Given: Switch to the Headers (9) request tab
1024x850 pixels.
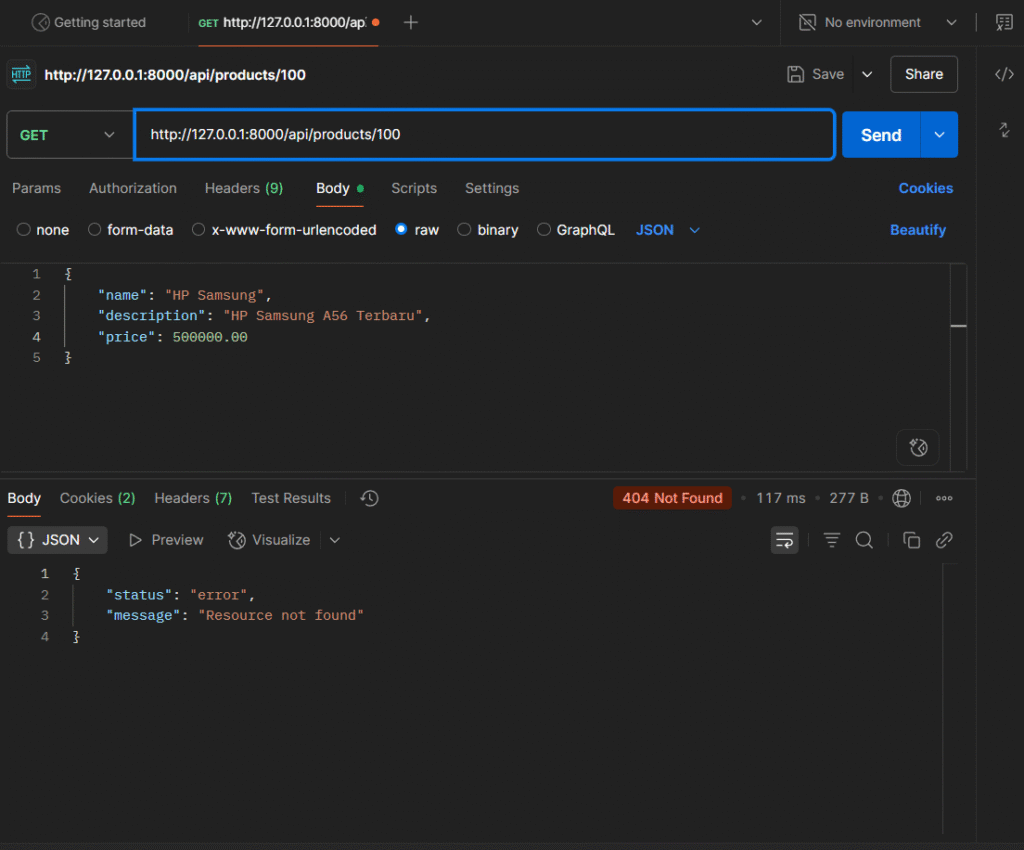Looking at the screenshot, I should click(x=243, y=188).
